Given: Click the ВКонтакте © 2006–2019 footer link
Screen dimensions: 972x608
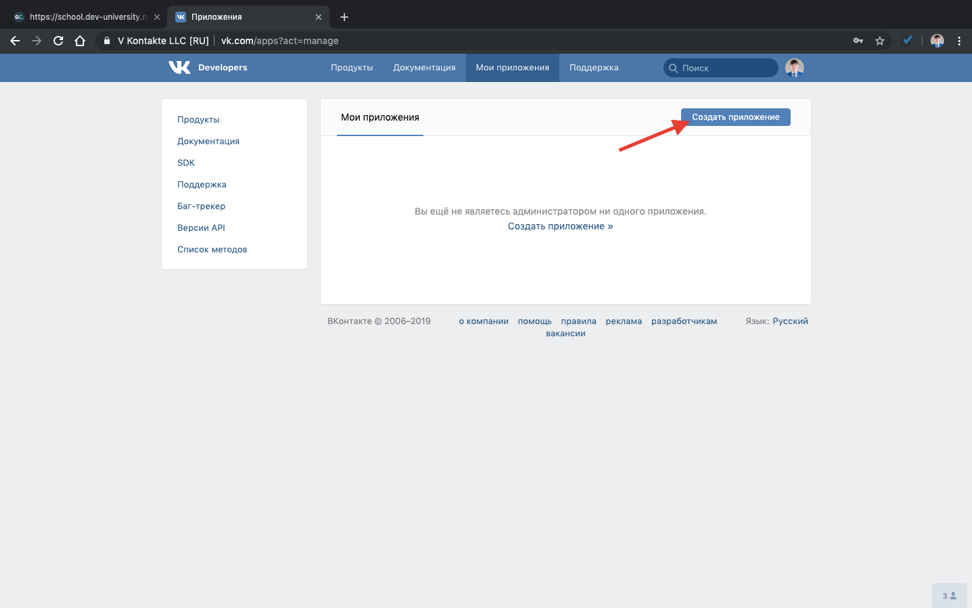Looking at the screenshot, I should pyautogui.click(x=379, y=321).
